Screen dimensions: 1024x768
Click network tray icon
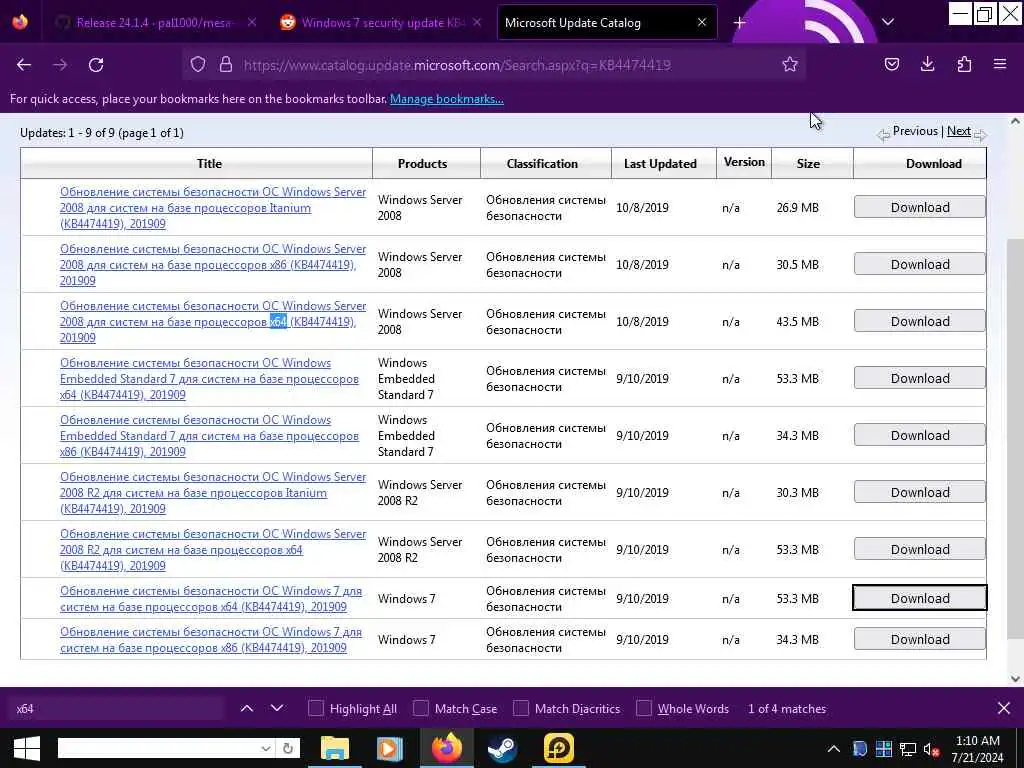pyautogui.click(x=908, y=749)
